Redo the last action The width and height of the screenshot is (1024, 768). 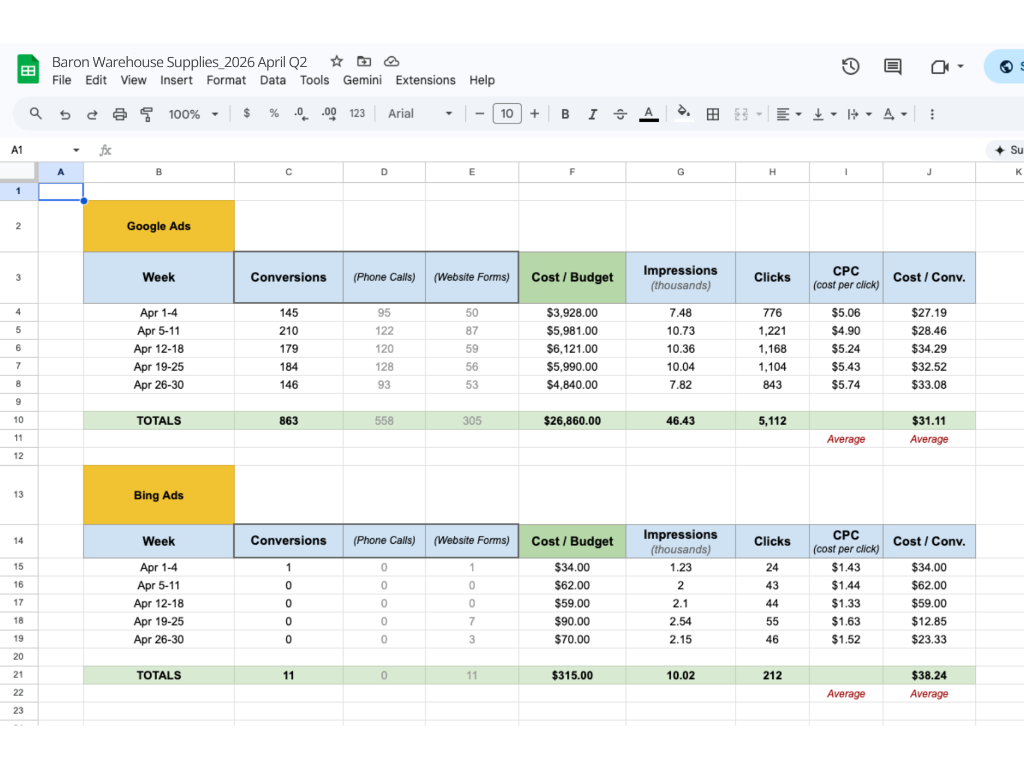click(92, 114)
